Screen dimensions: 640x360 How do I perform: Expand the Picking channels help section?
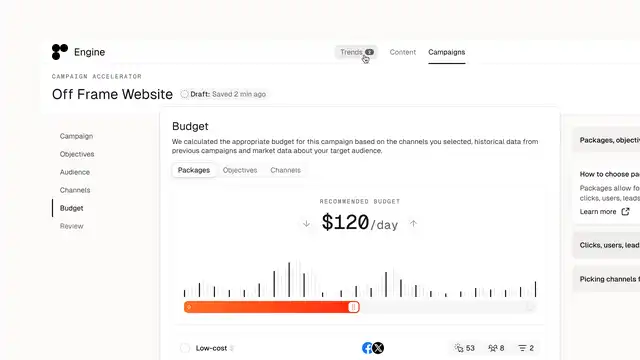[x=607, y=279]
